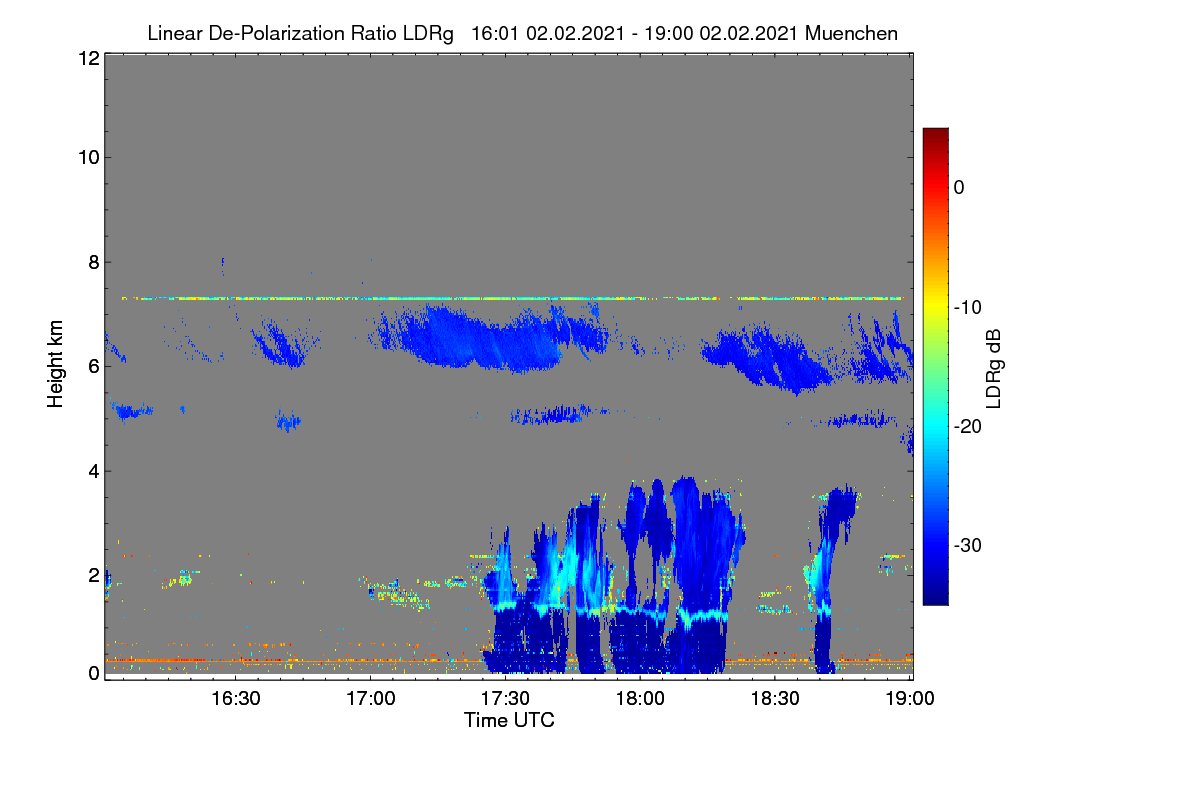Click the 4 km height tick label
Screen dimensions: 1200x800
coord(94,470)
